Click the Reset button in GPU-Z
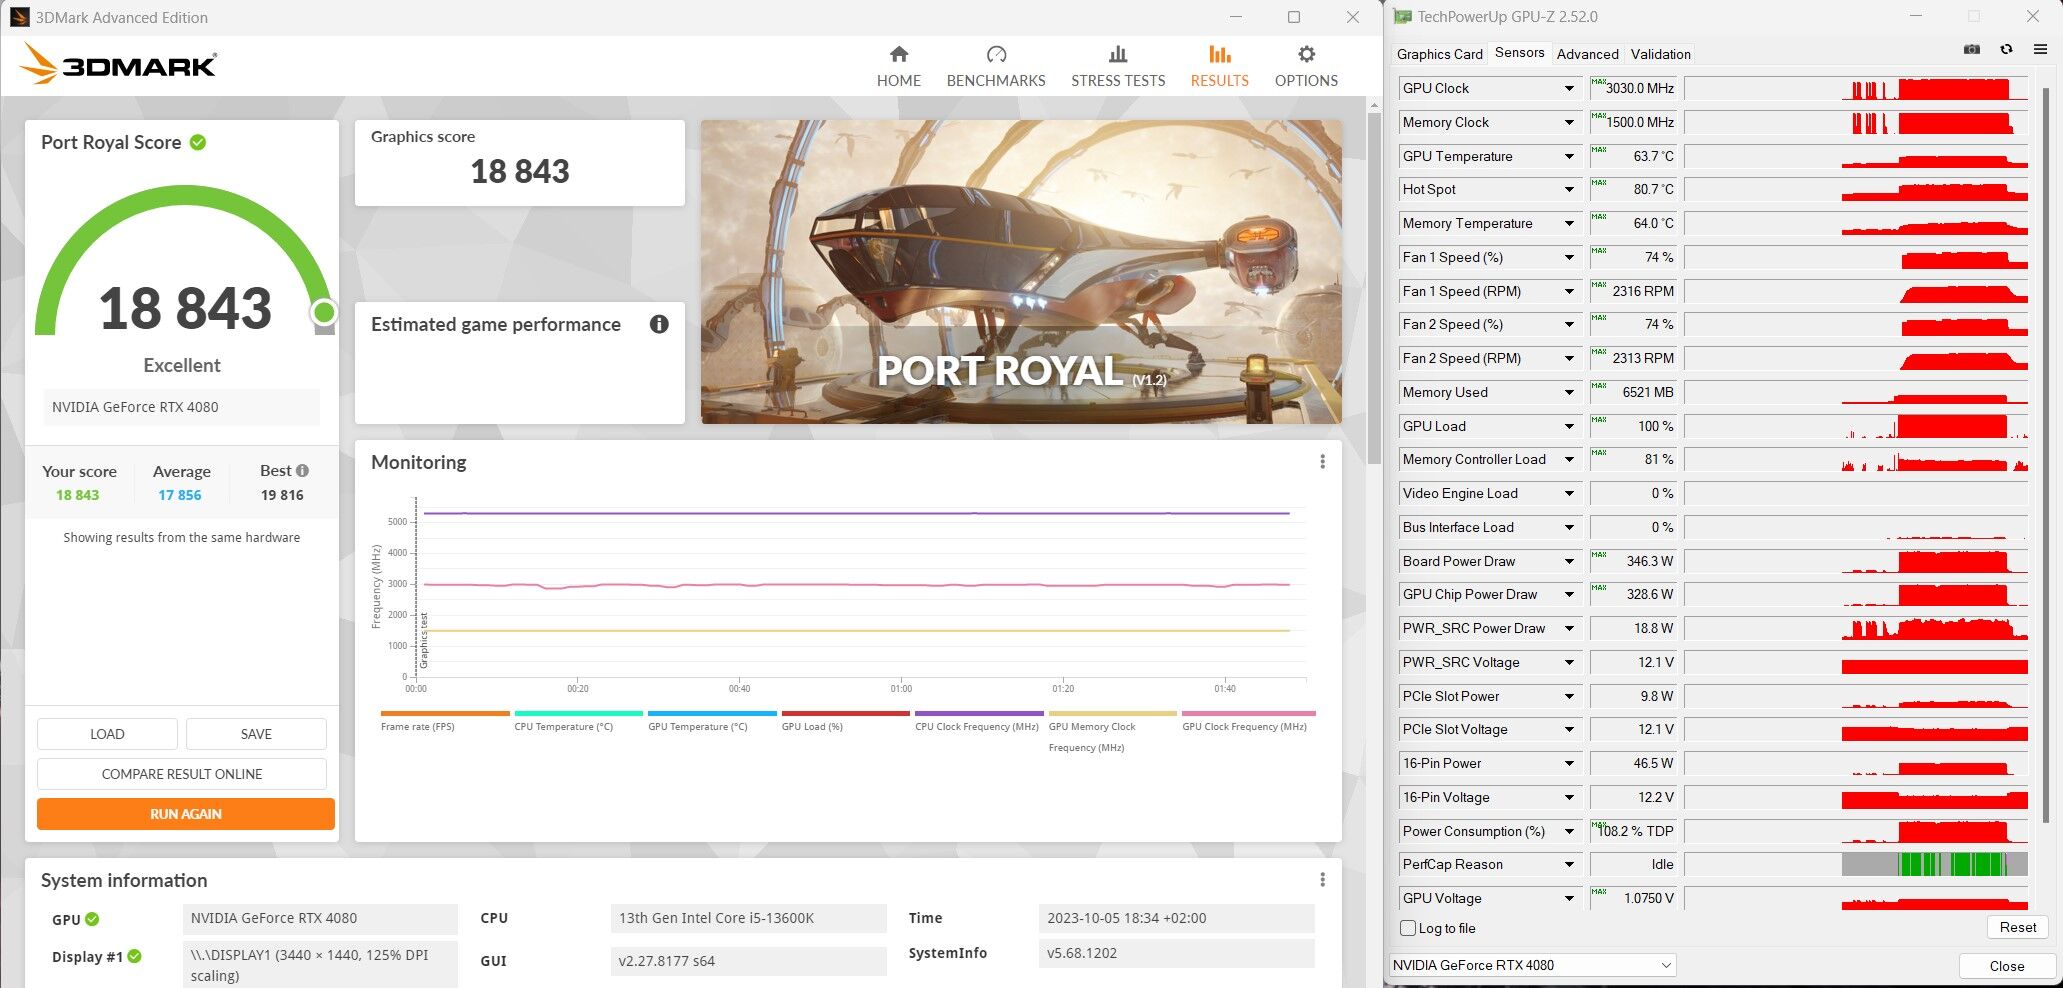The width and height of the screenshot is (2063, 988). click(x=2017, y=927)
